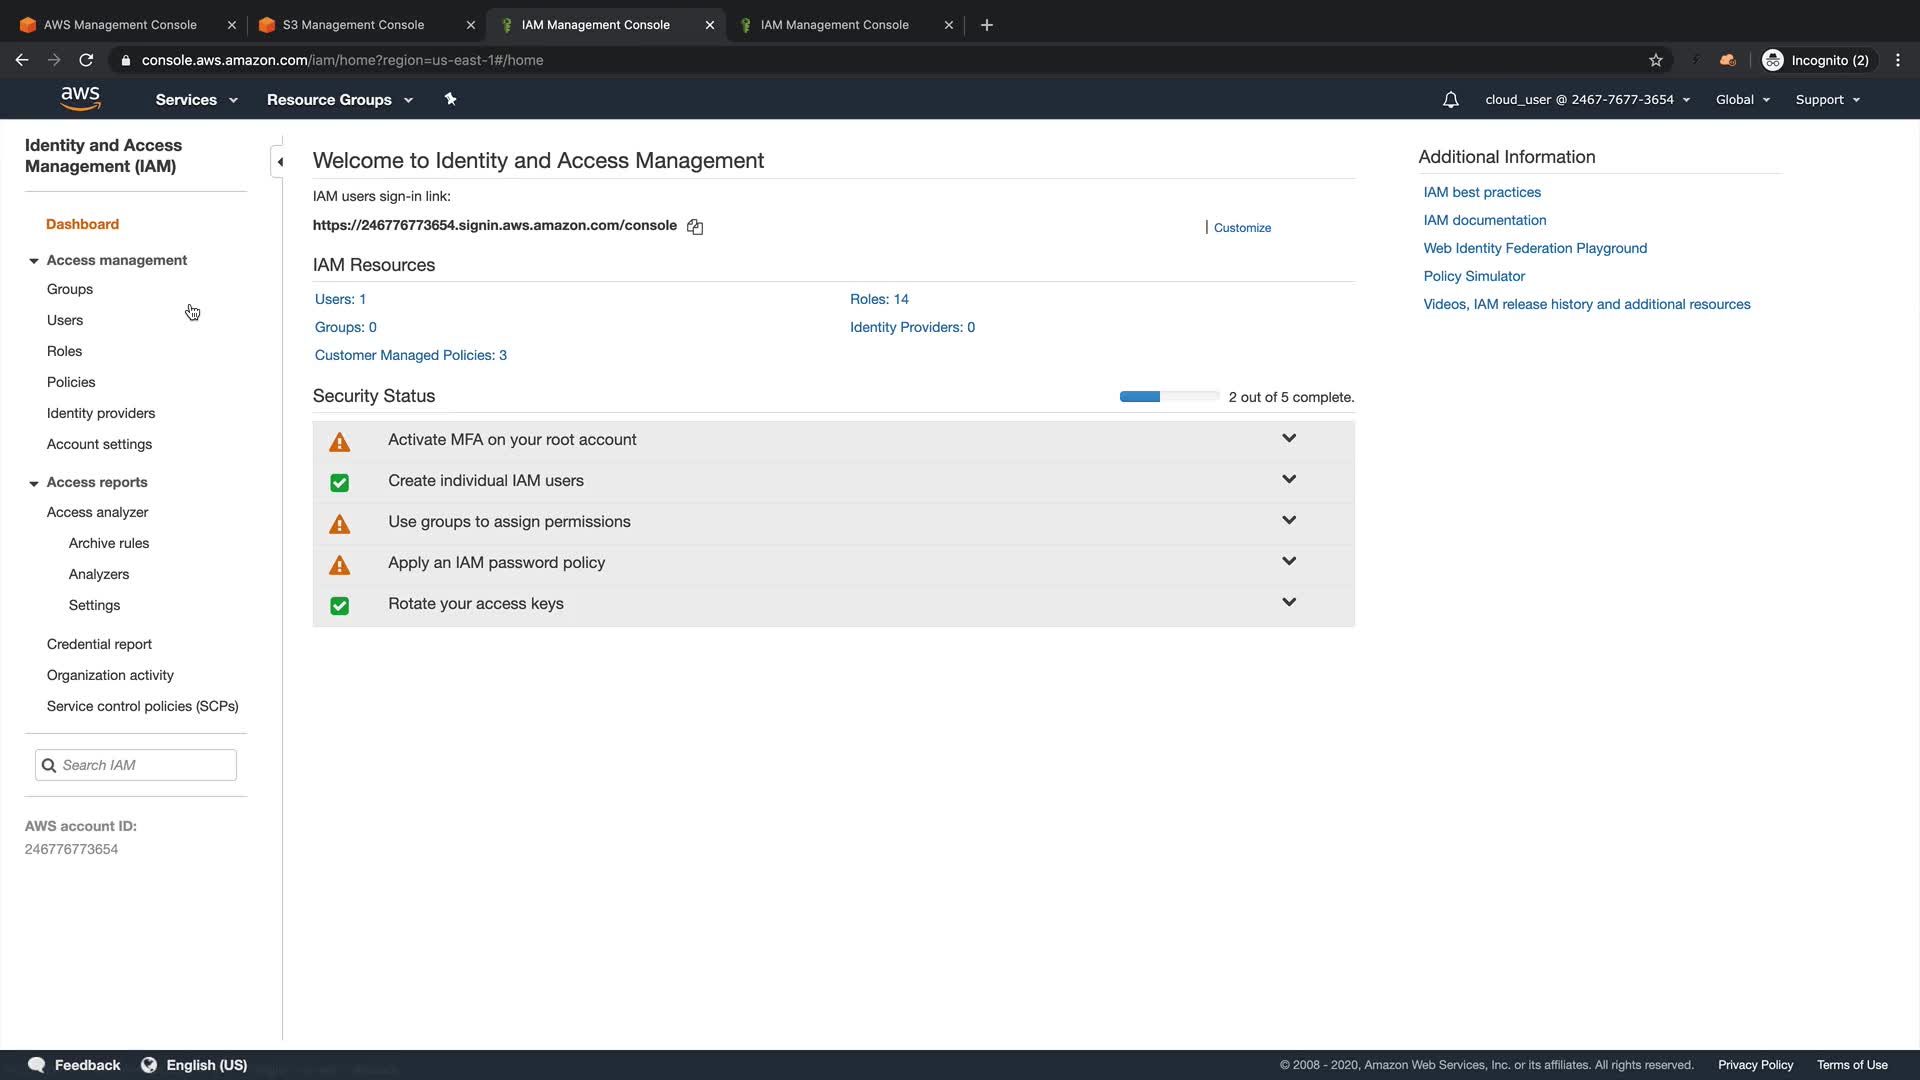Click the green check for Create individual IAM users
This screenshot has height=1080, width=1920.
[x=340, y=483]
